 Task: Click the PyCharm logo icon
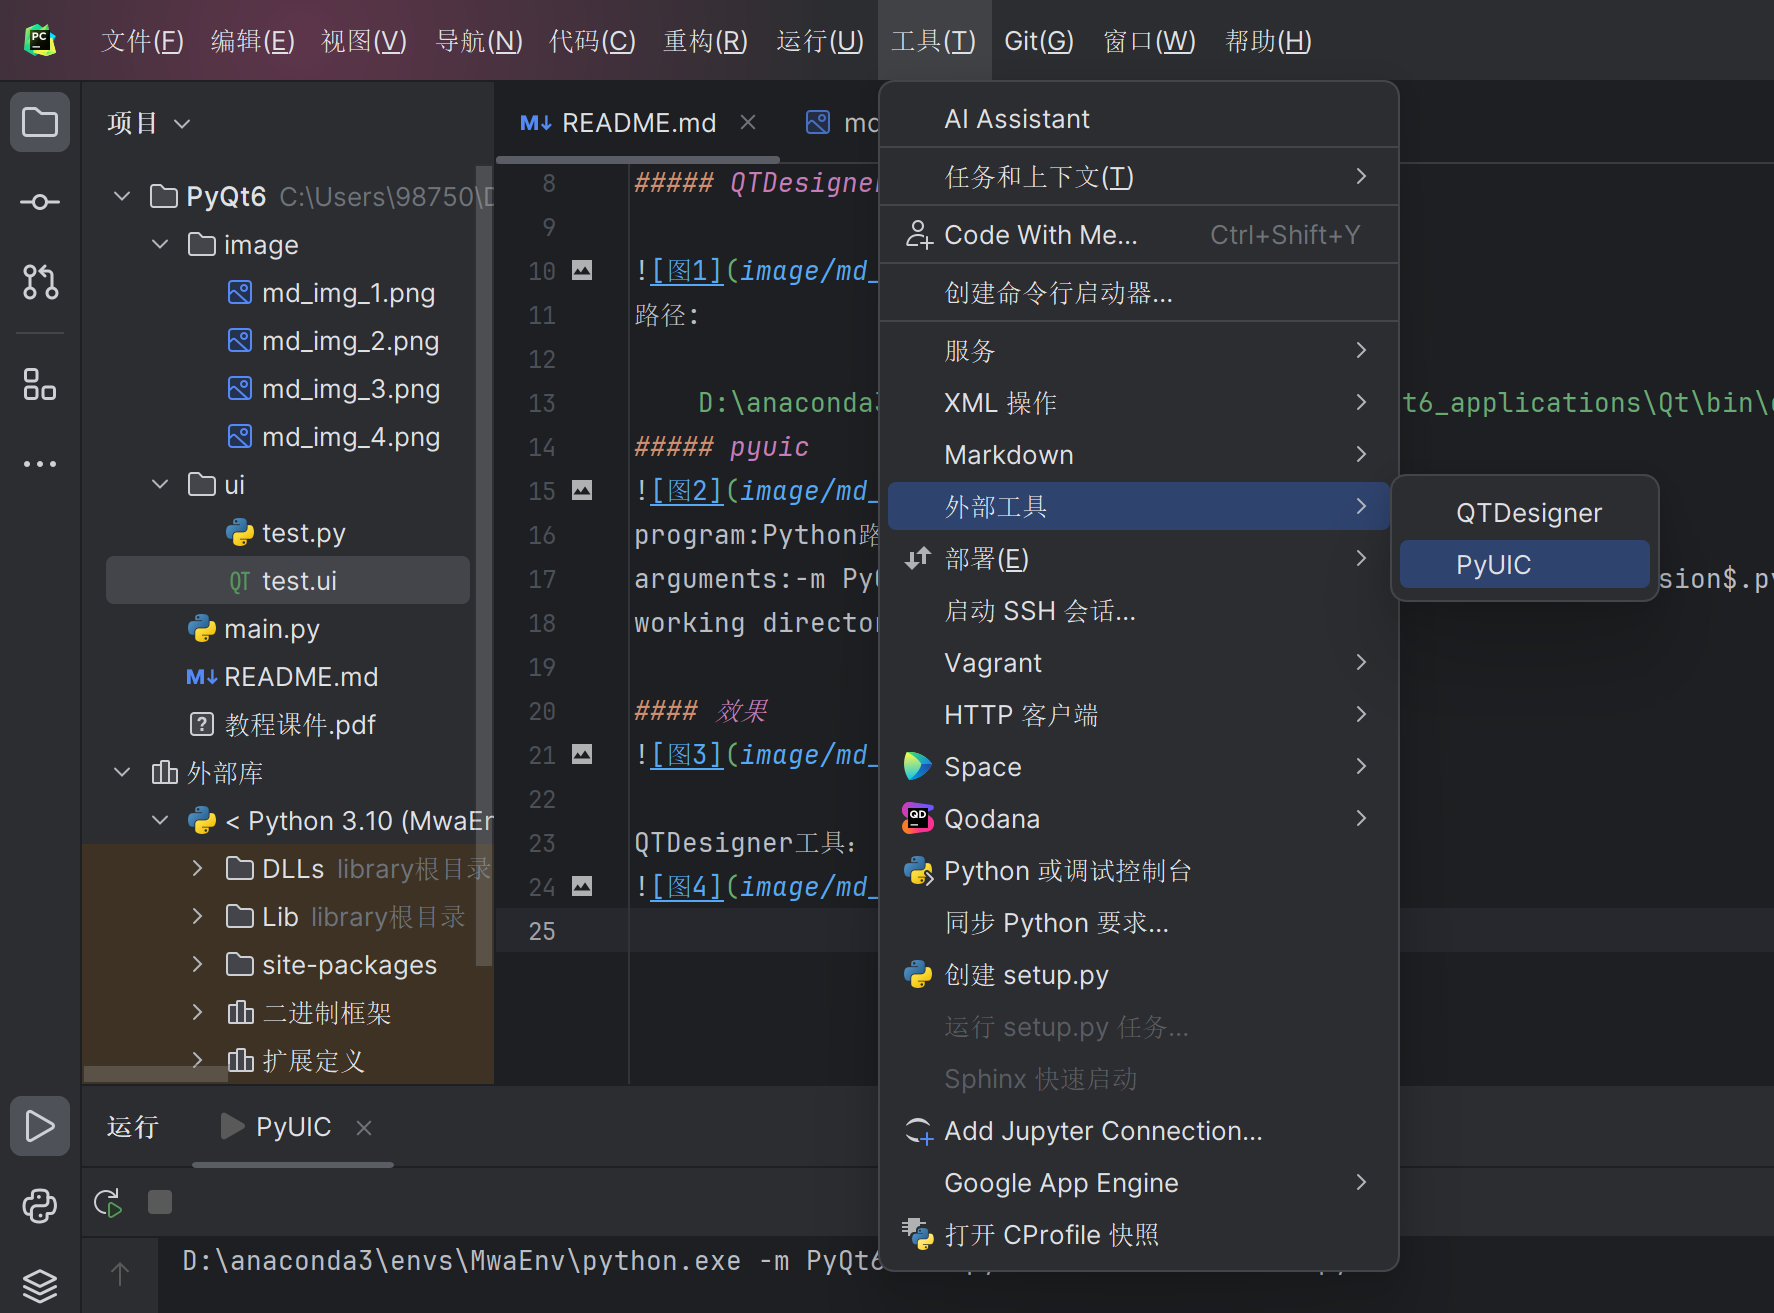coord(40,40)
